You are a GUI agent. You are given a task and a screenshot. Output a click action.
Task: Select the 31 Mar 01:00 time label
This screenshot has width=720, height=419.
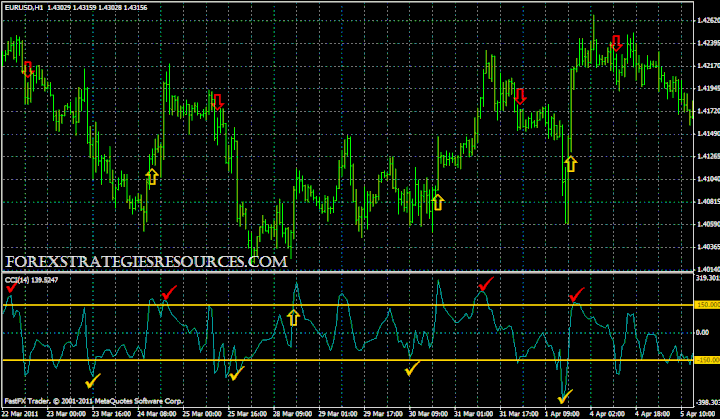(x=473, y=413)
